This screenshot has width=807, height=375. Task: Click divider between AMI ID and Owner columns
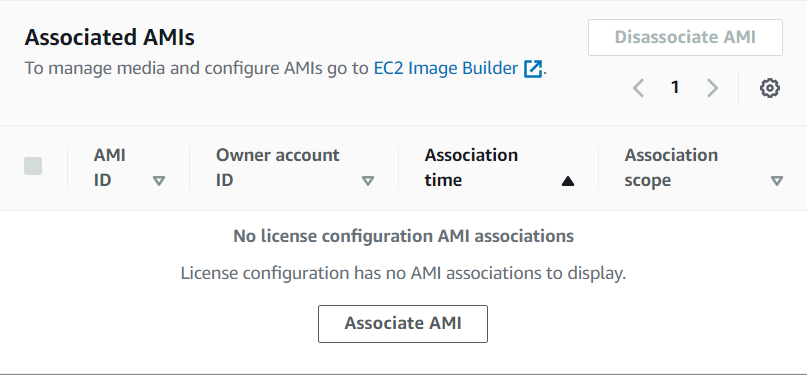point(189,168)
